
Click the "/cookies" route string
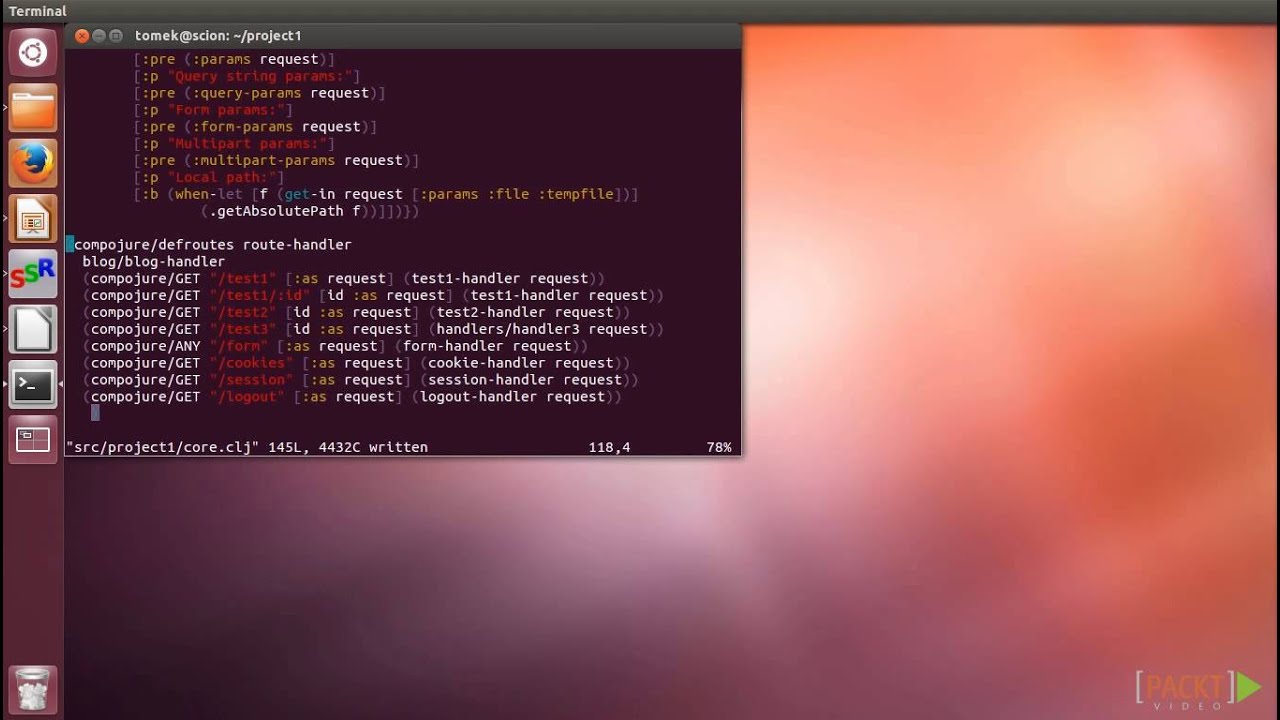[251, 364]
